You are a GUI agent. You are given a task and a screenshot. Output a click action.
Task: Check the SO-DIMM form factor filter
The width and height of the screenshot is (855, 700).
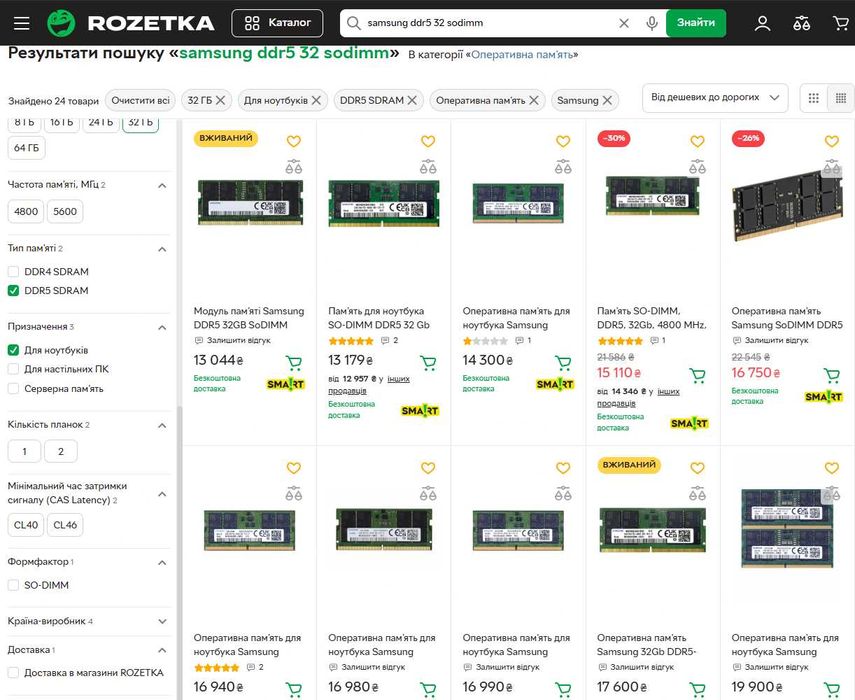pyautogui.click(x=14, y=585)
